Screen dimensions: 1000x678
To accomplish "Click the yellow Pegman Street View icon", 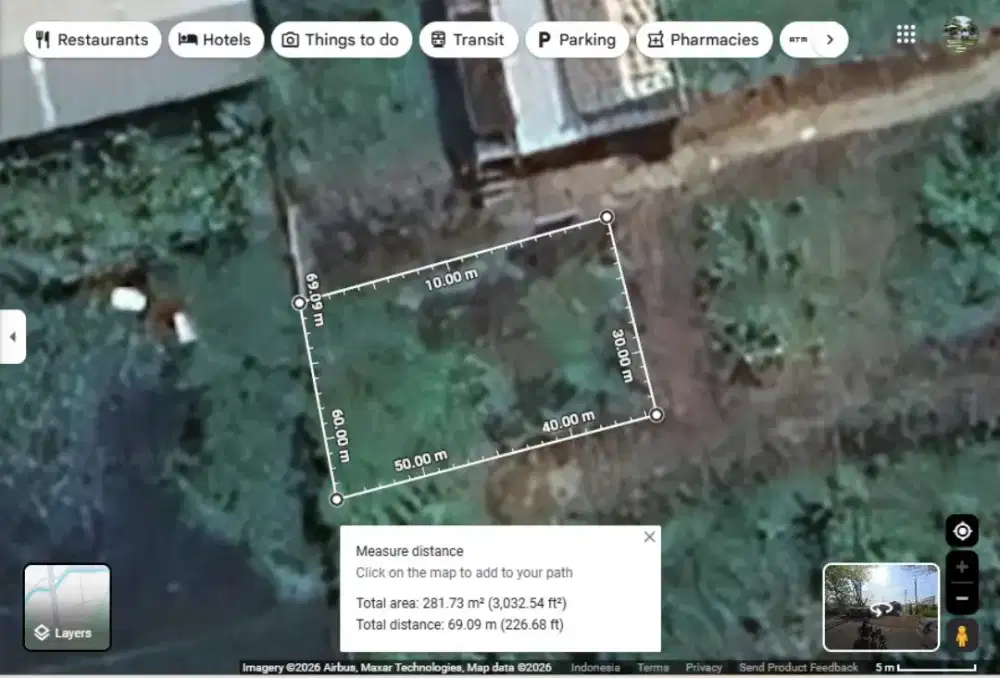I will tap(962, 631).
